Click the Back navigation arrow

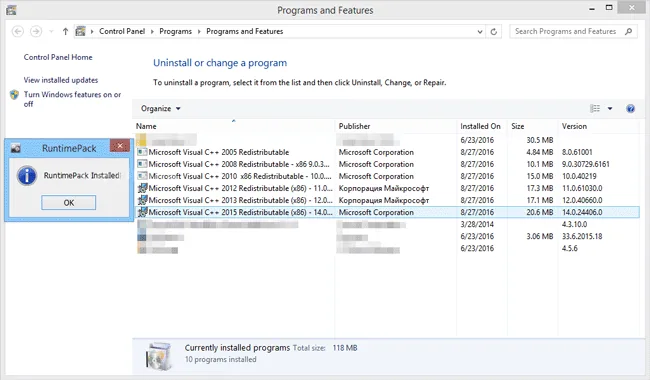(x=18, y=31)
